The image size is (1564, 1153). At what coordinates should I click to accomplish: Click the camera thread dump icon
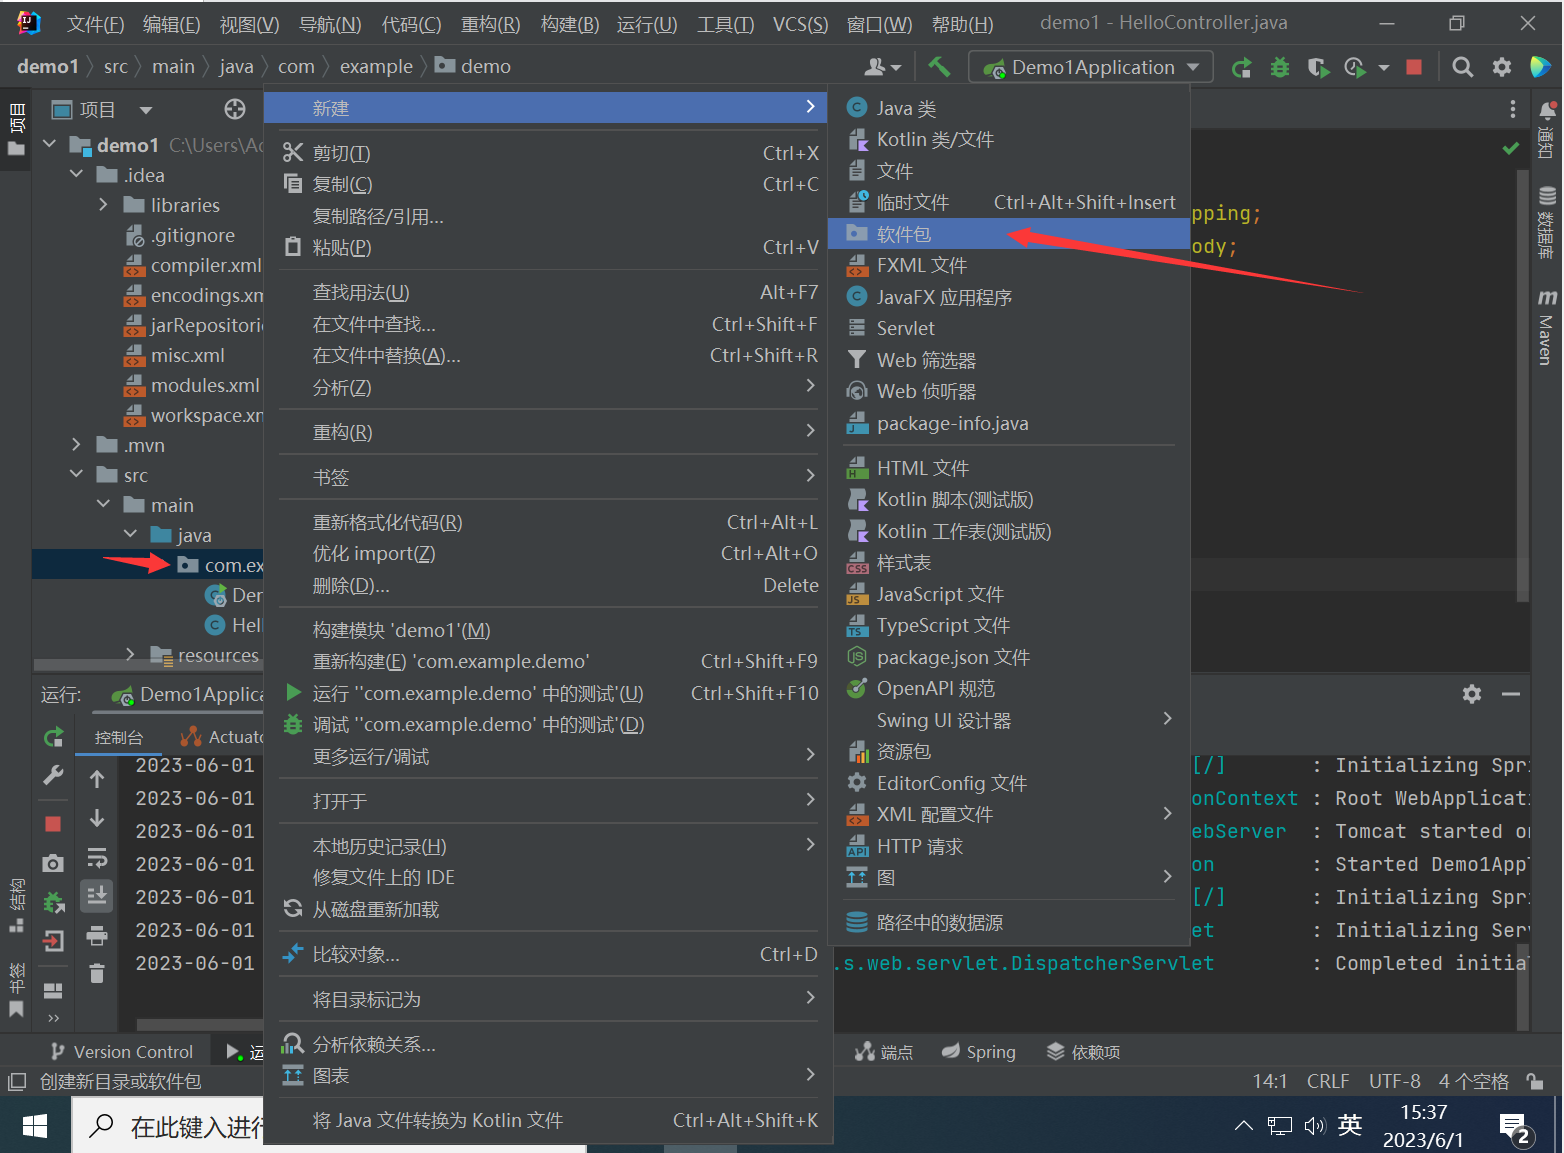tap(54, 863)
